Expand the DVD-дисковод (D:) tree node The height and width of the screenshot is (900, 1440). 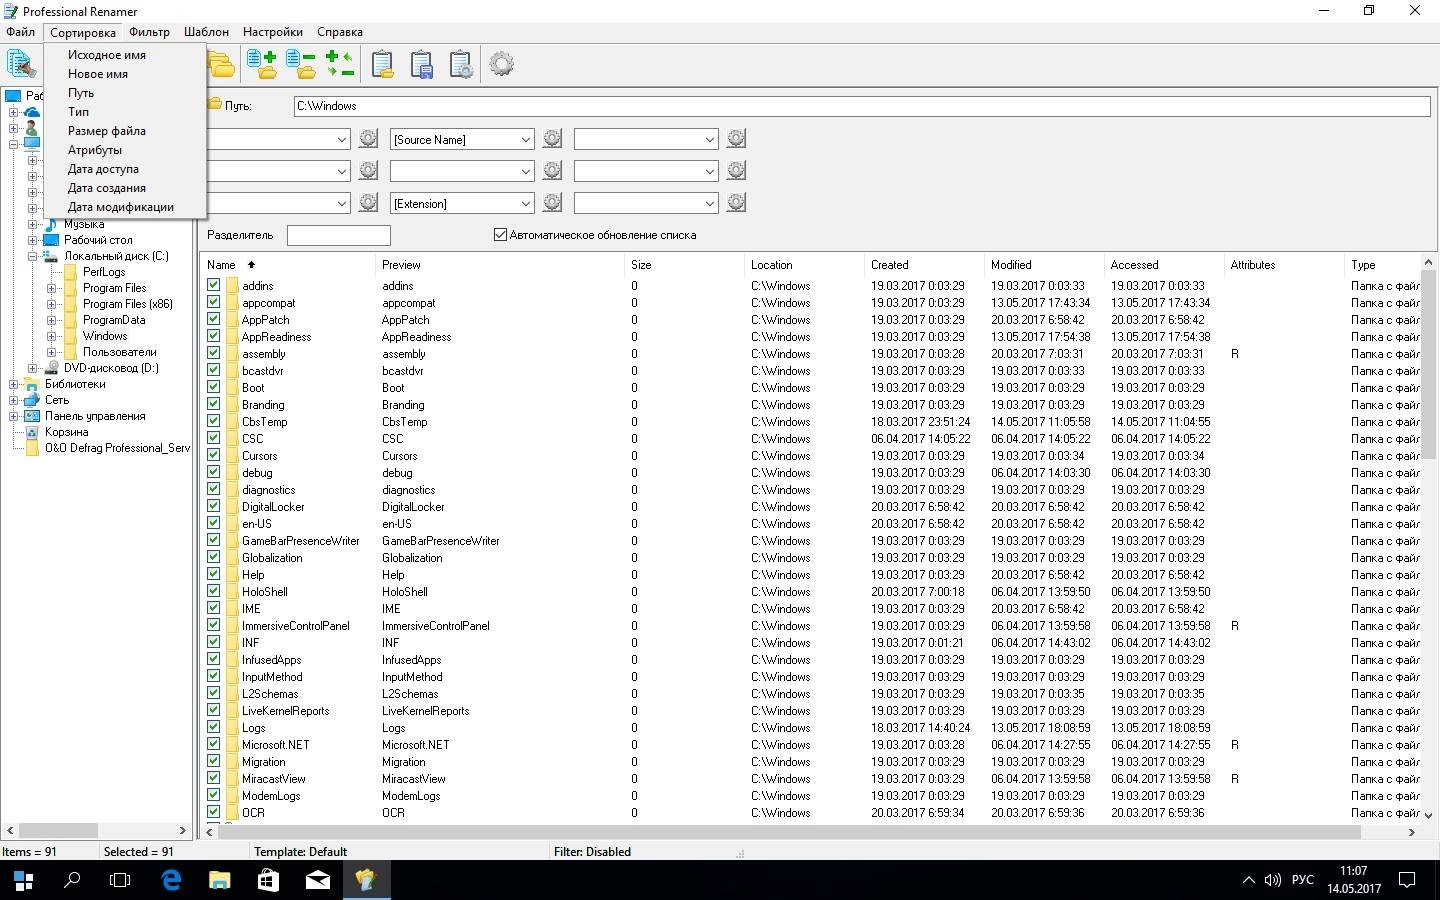click(32, 368)
